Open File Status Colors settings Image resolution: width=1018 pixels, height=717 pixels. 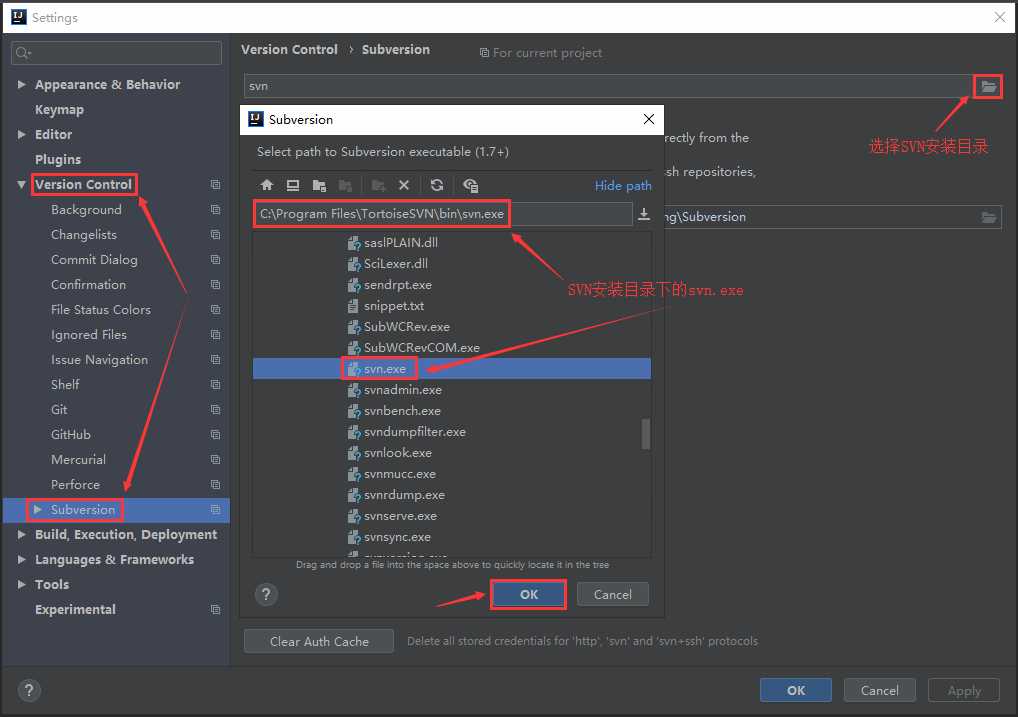pos(101,310)
